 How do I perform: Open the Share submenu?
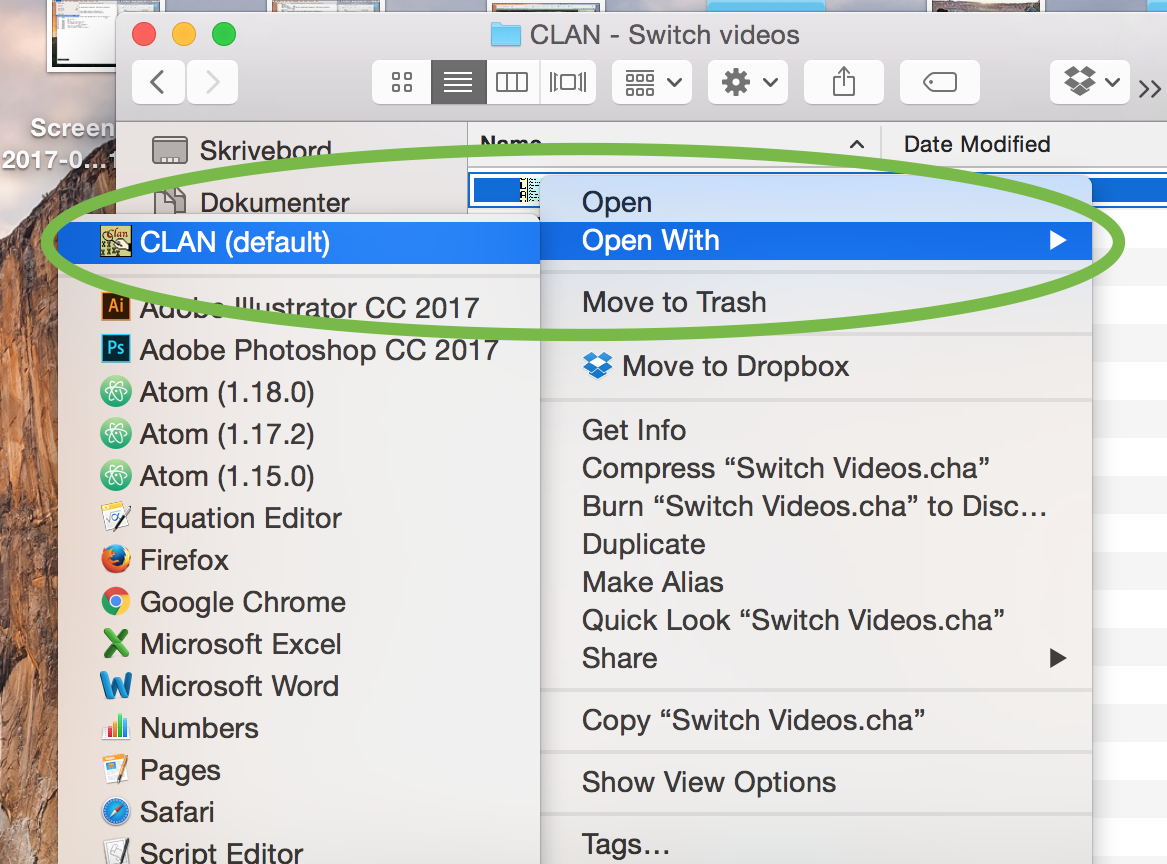[816, 658]
